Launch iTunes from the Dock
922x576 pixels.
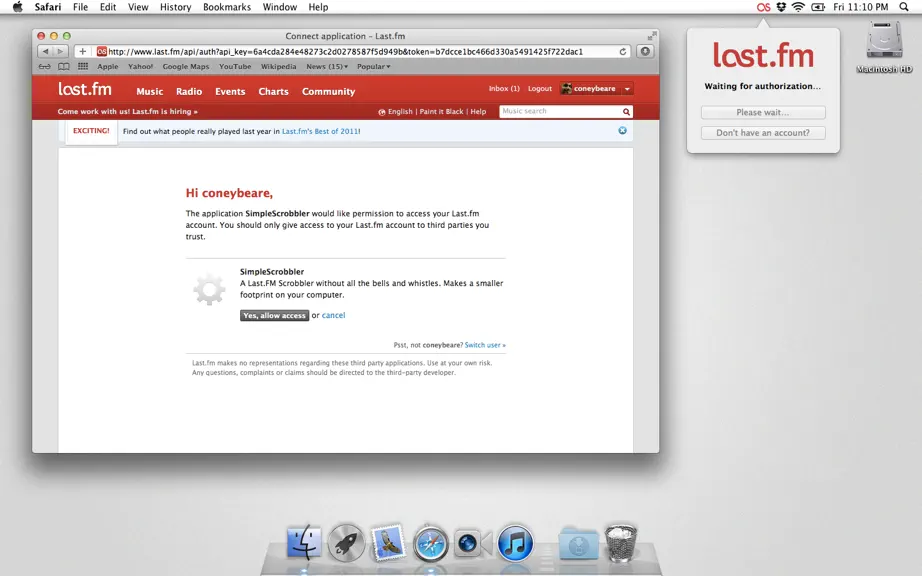pos(515,542)
